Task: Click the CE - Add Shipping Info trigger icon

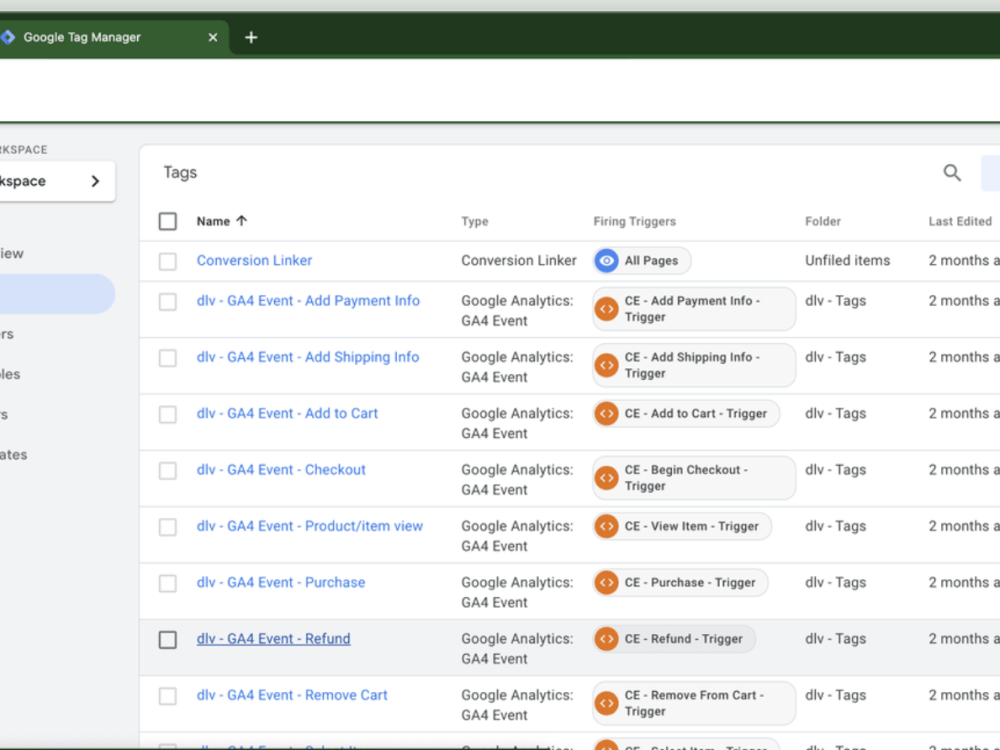Action: [606, 365]
